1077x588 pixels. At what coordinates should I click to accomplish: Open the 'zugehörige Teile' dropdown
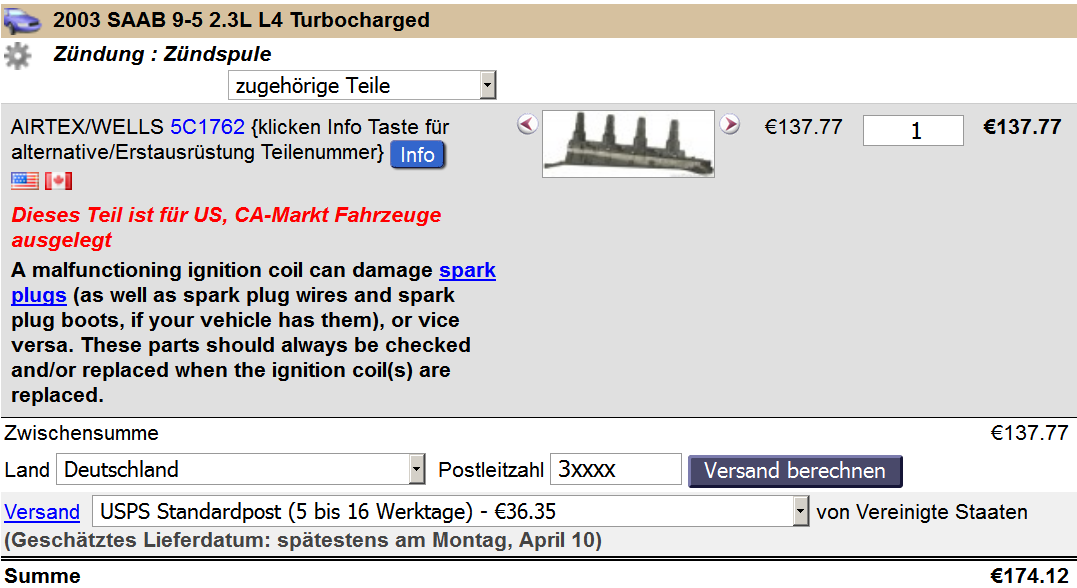(362, 85)
